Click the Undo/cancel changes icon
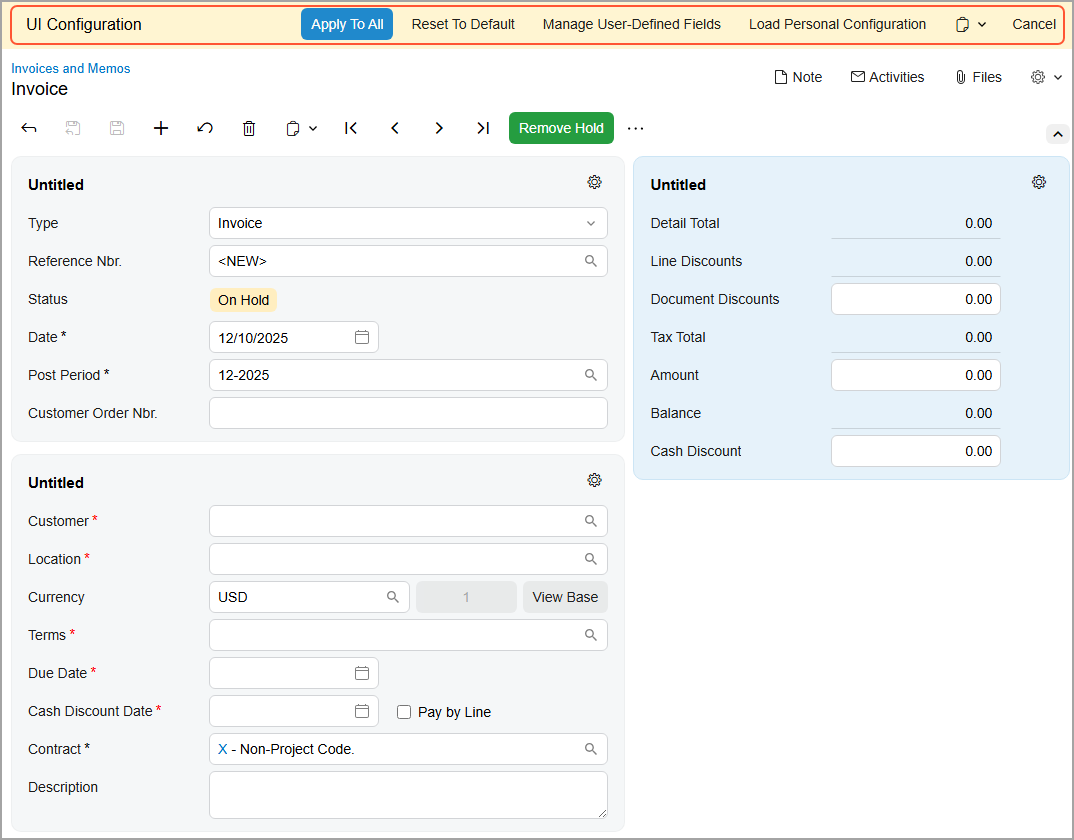Viewport: 1074px width, 840px height. (x=205, y=128)
